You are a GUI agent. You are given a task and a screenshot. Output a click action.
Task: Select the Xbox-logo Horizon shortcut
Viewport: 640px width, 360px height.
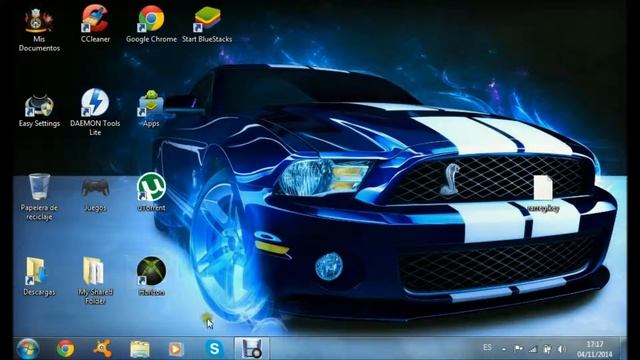(151, 276)
